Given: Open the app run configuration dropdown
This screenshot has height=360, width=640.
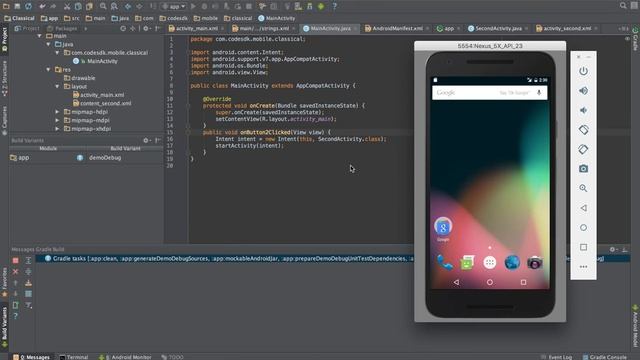Looking at the screenshot, I should 173,7.
